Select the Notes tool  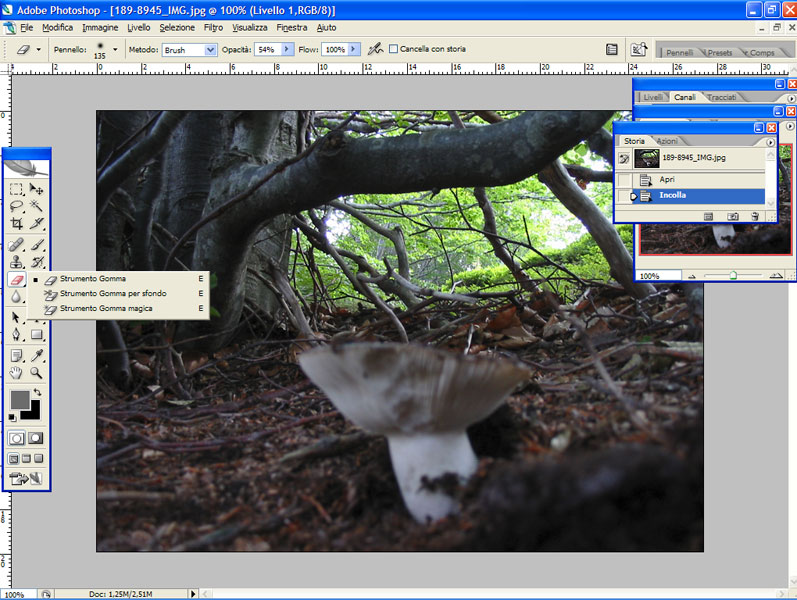tap(16, 356)
